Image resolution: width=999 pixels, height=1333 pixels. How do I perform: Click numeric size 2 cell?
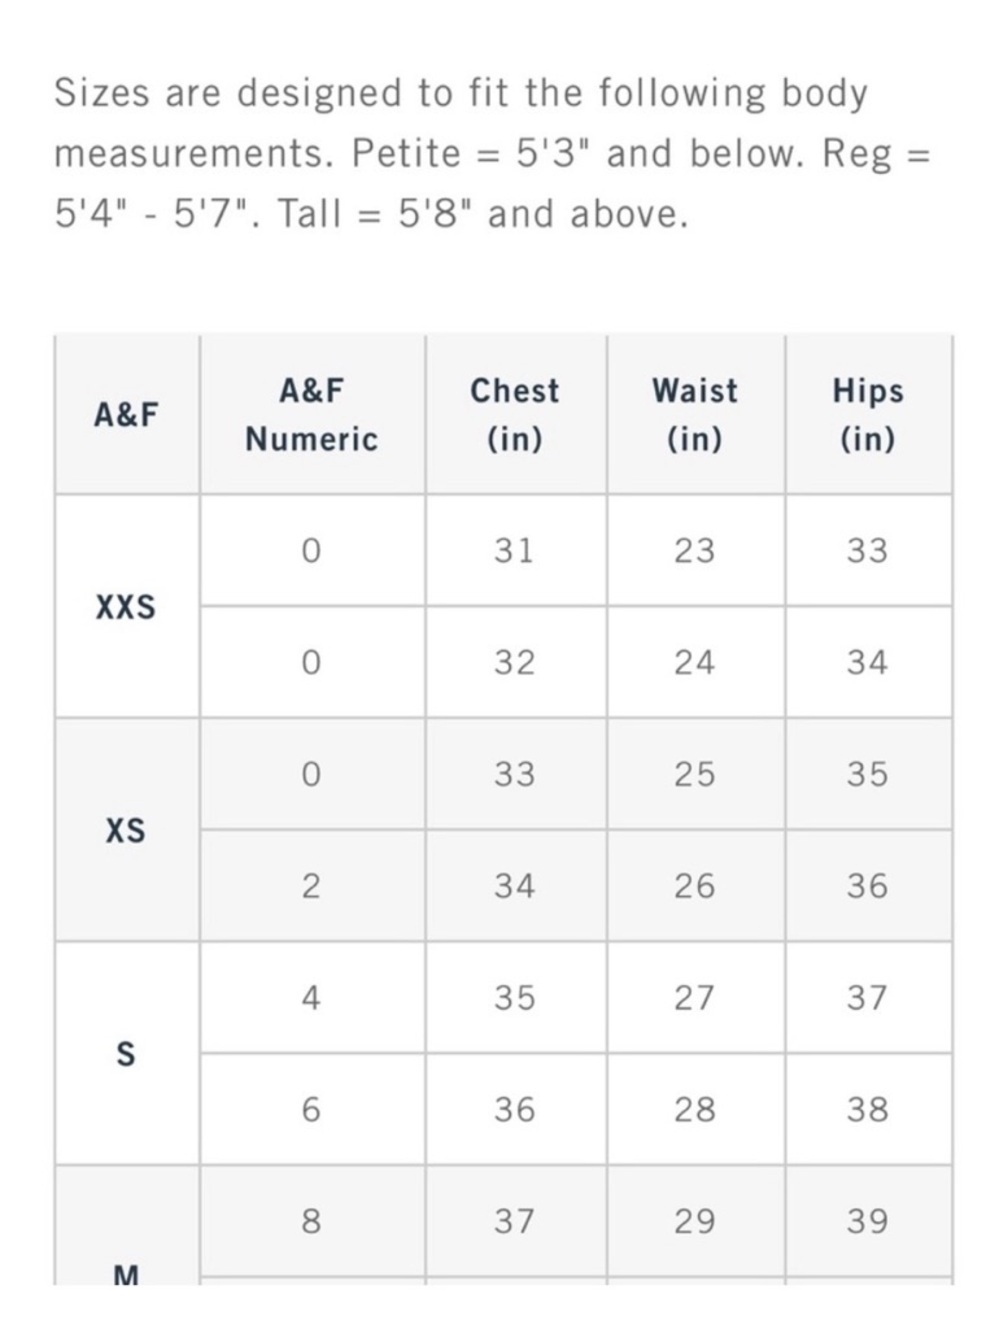click(x=312, y=886)
